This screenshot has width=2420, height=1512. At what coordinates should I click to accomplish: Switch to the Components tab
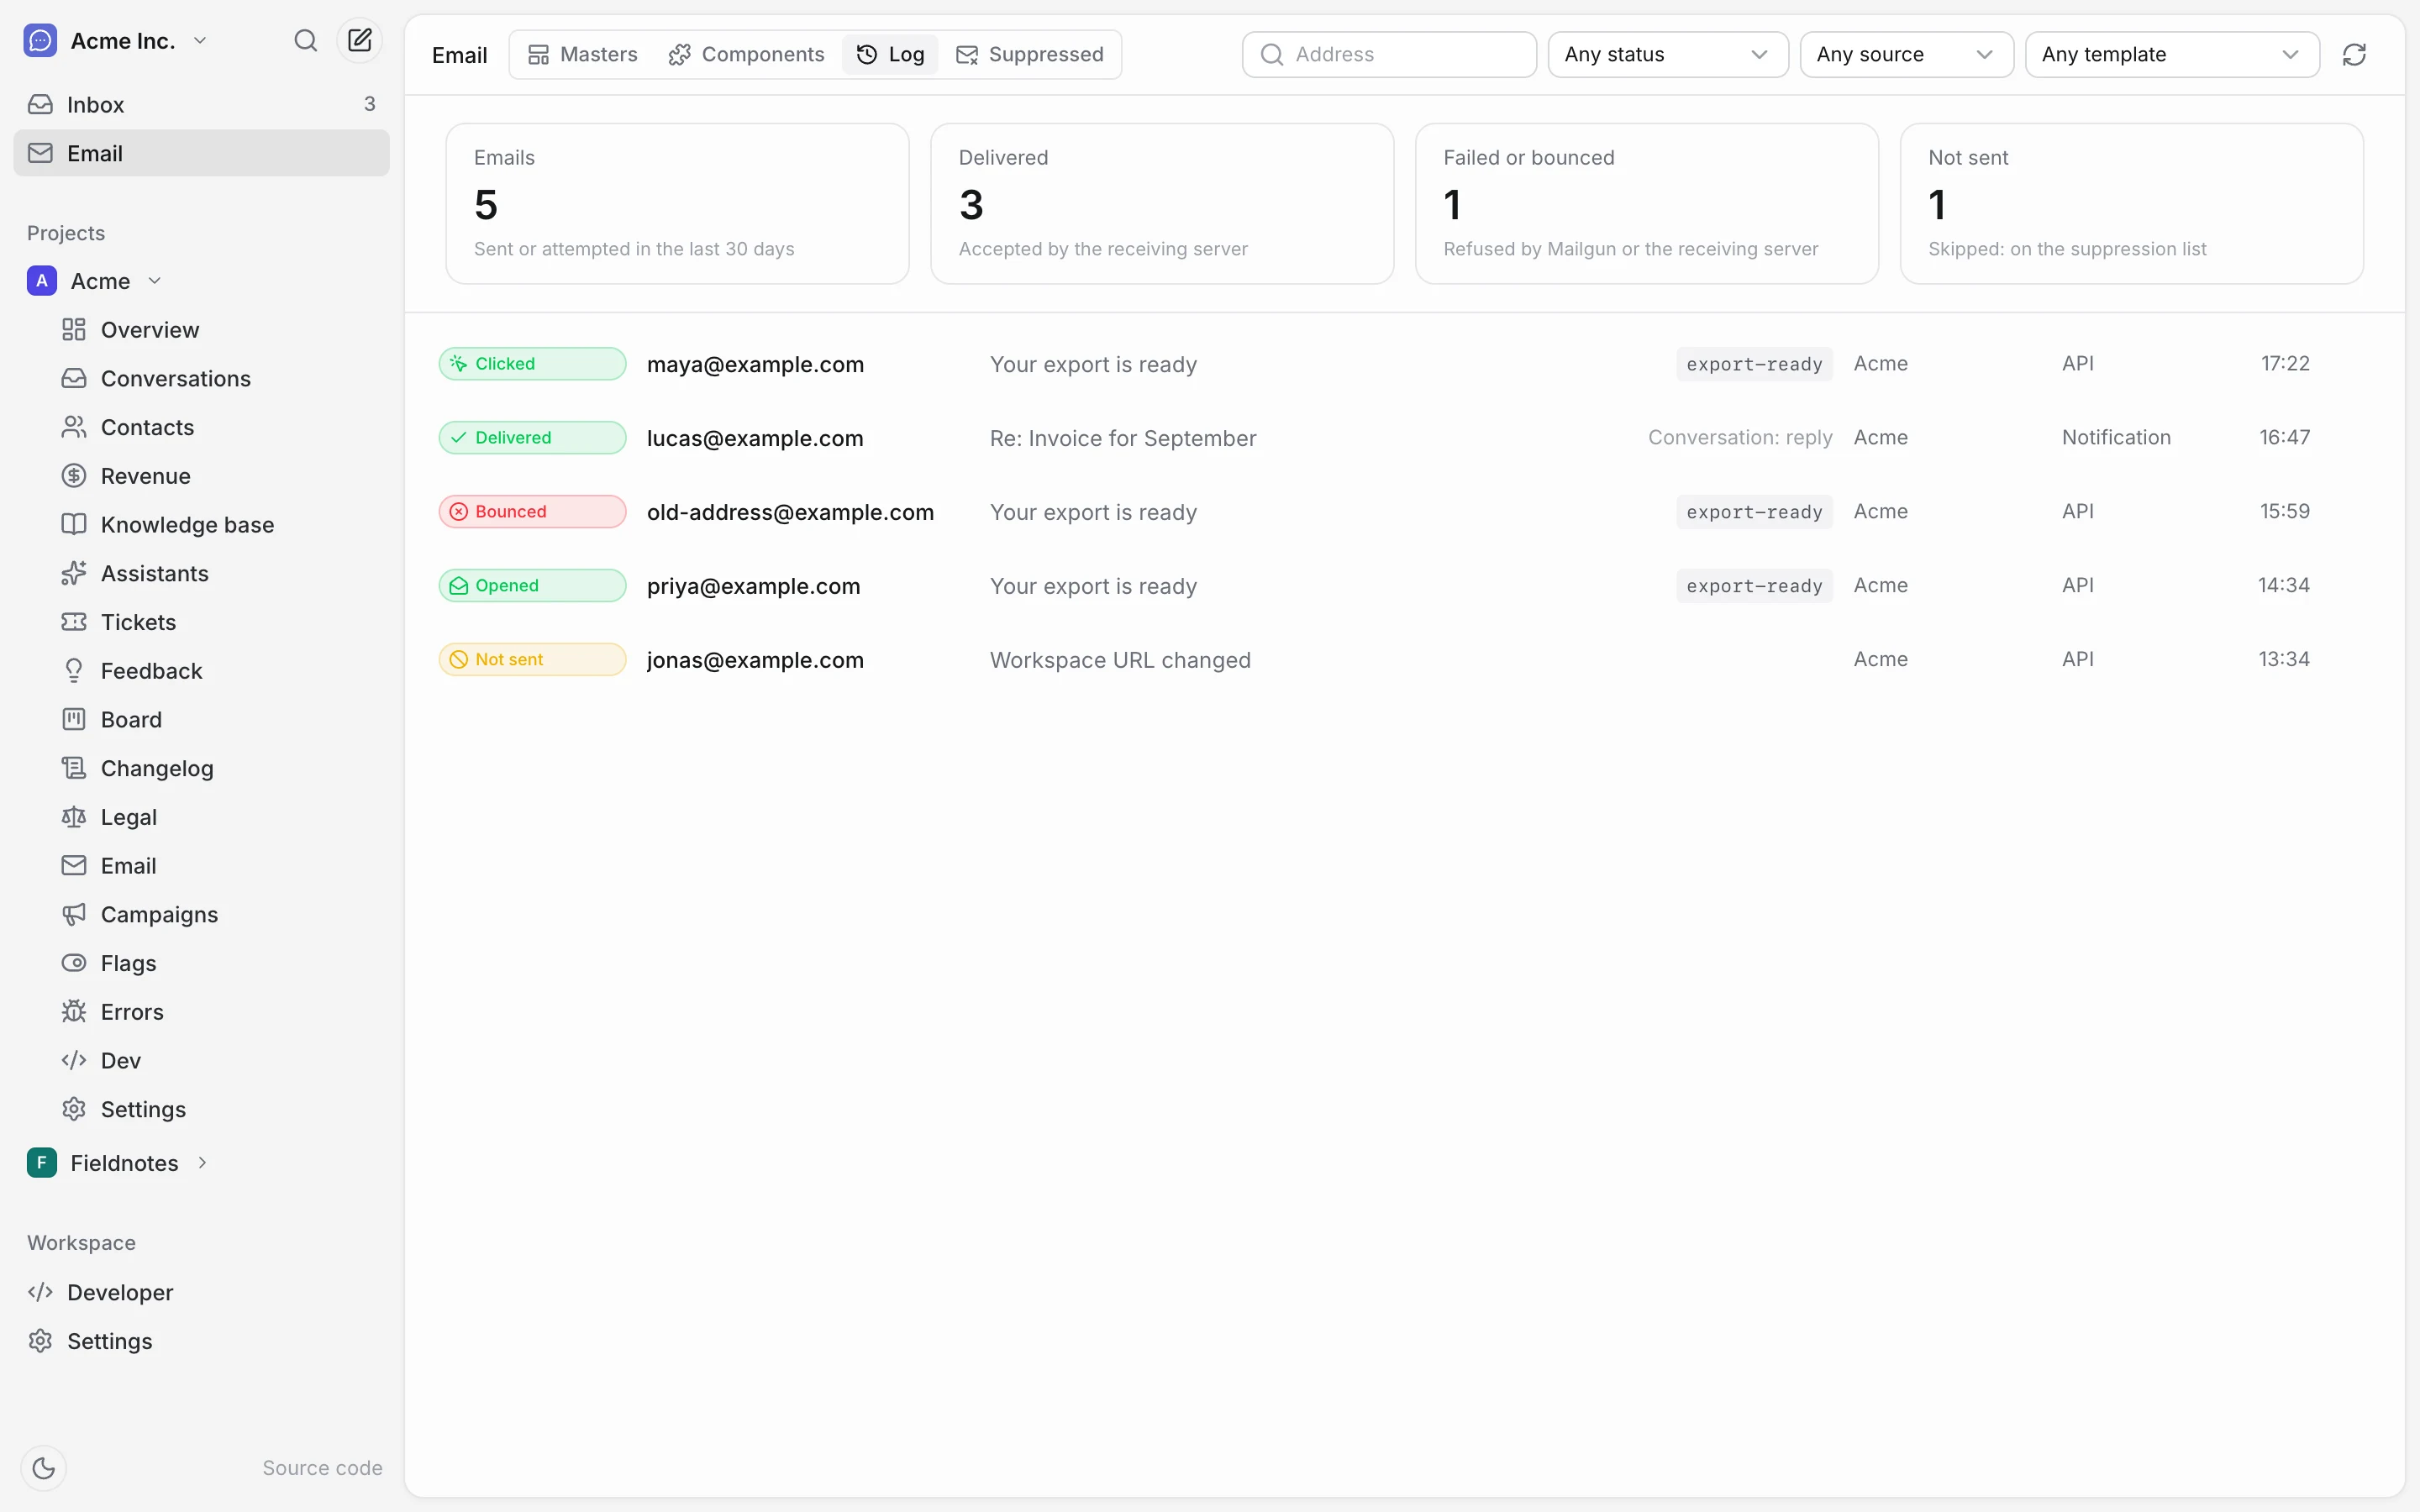(746, 55)
